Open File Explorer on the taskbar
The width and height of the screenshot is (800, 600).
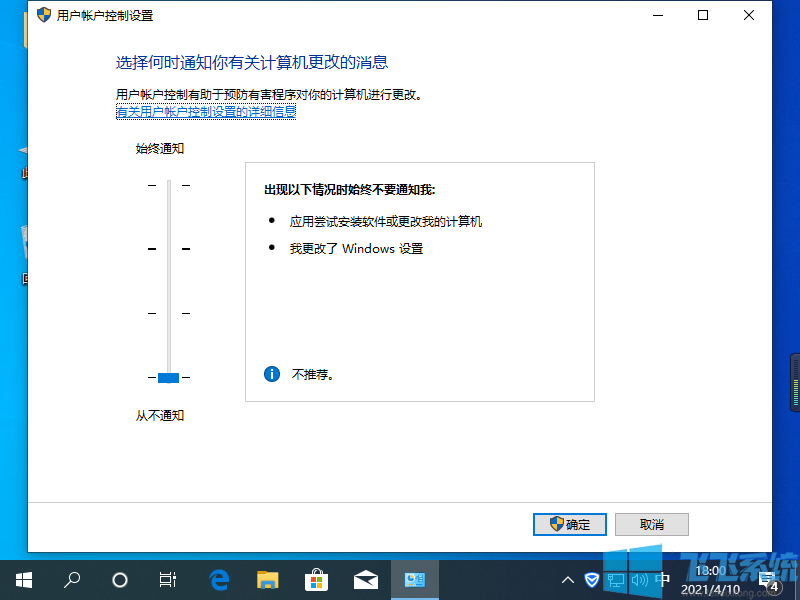(x=267, y=579)
